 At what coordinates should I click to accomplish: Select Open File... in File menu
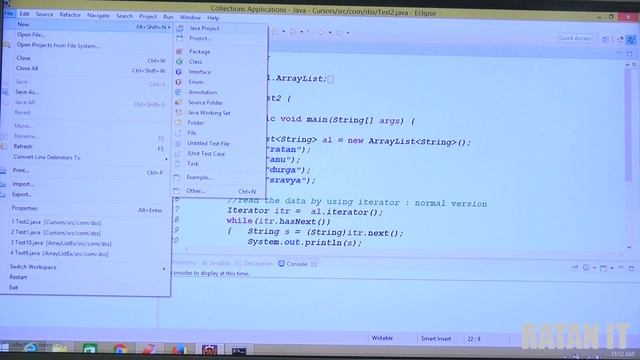31,35
